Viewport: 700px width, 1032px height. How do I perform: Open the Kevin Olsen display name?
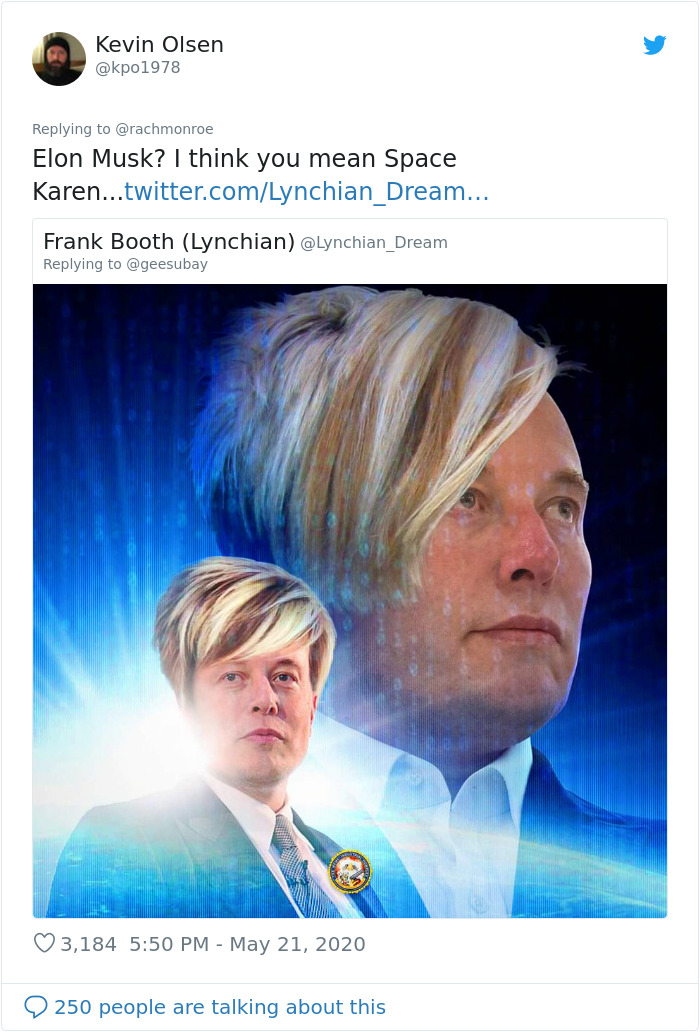tap(159, 45)
